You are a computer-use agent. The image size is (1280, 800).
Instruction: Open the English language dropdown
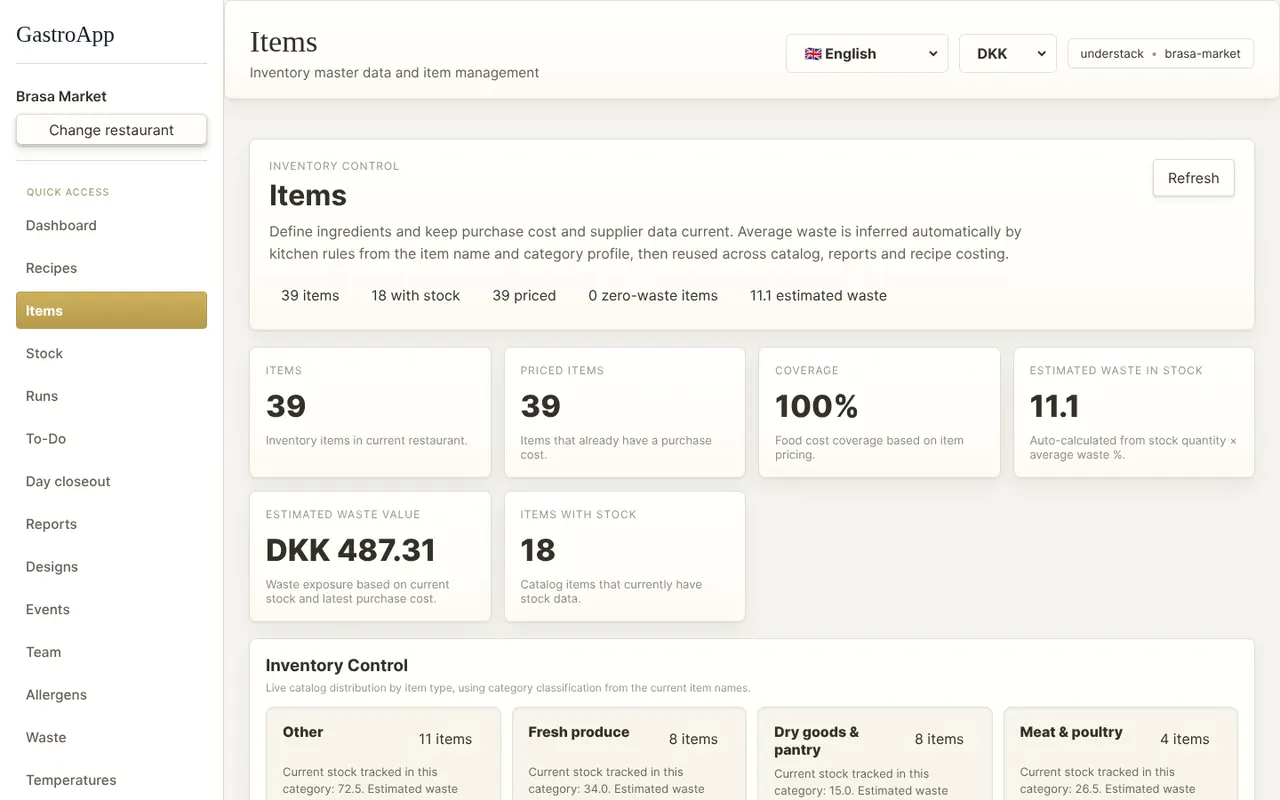(866, 54)
